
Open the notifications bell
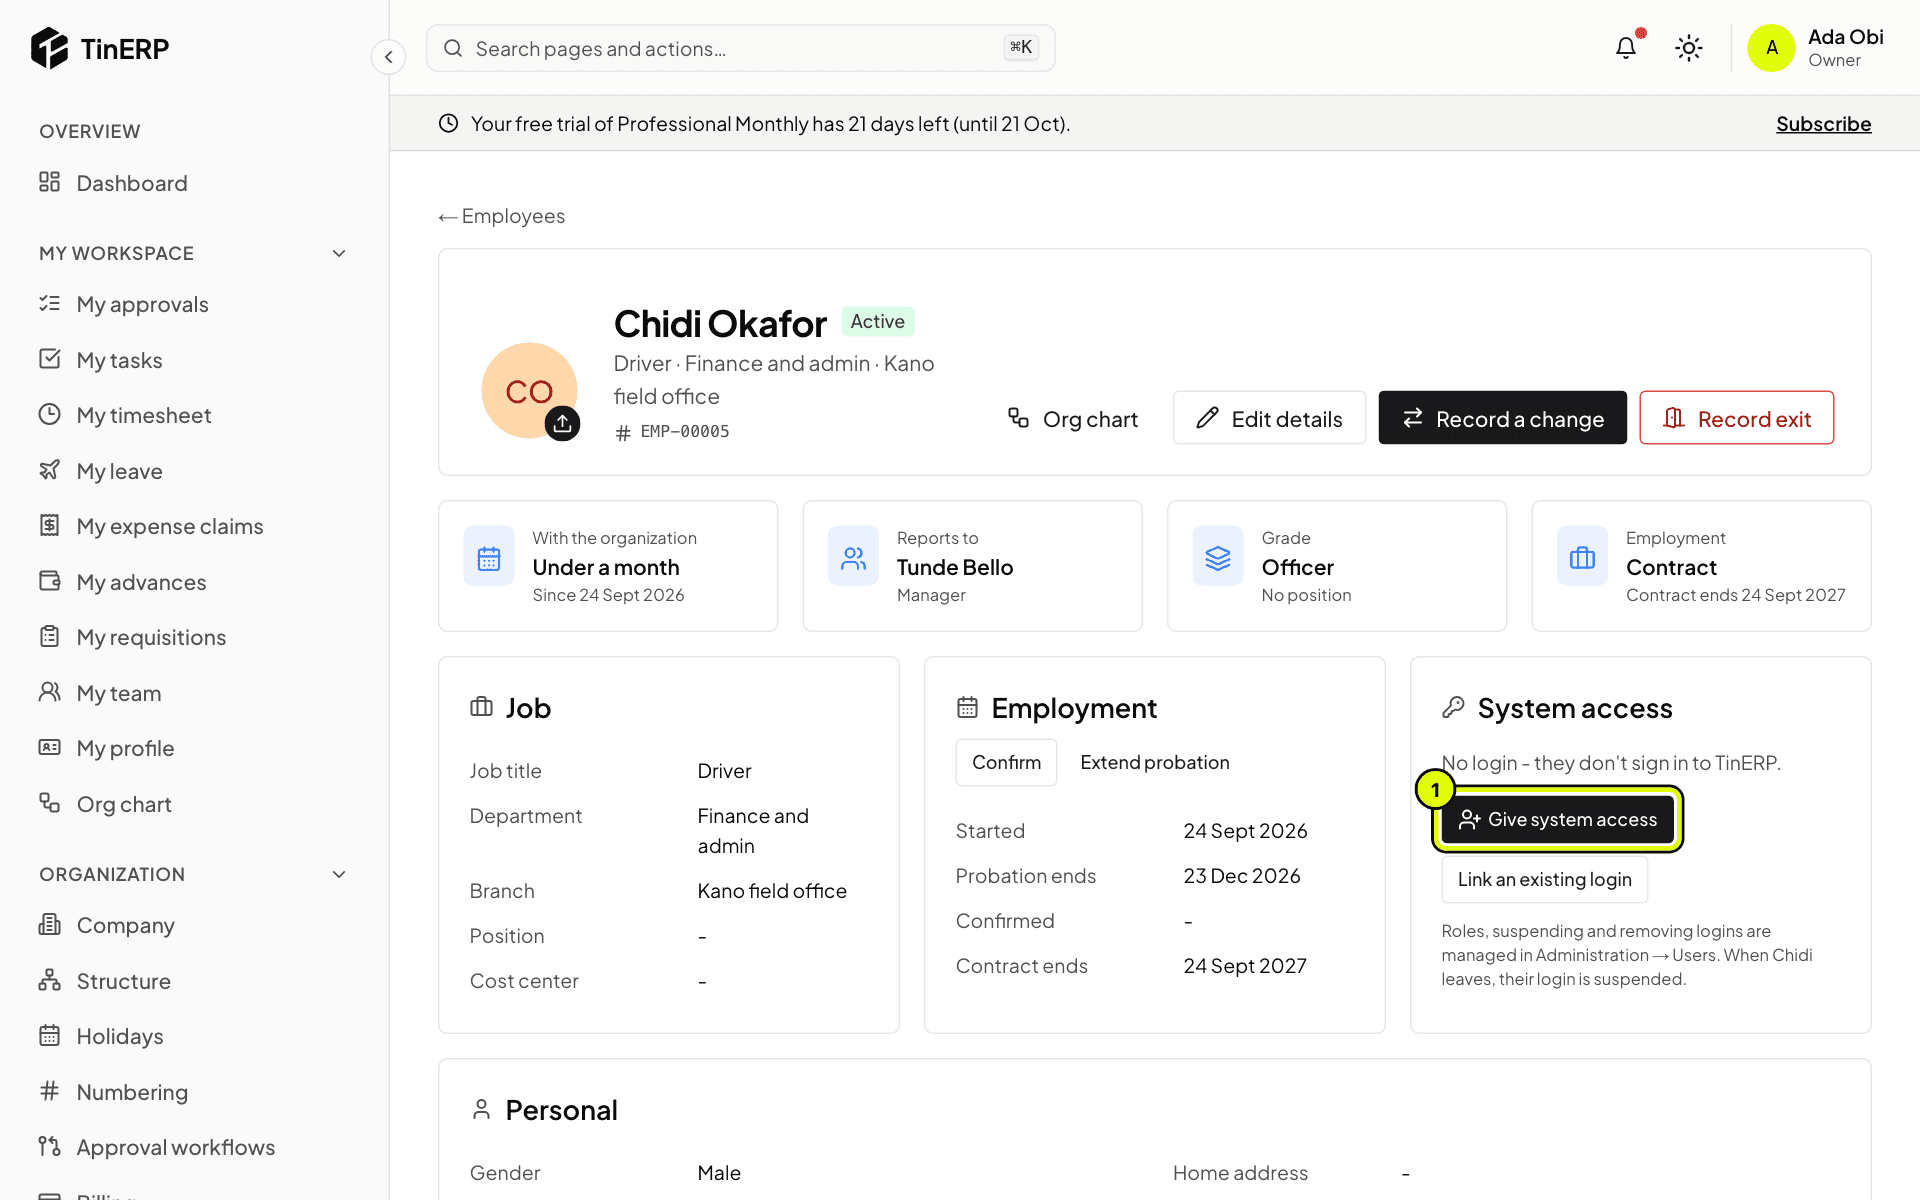tap(1626, 47)
